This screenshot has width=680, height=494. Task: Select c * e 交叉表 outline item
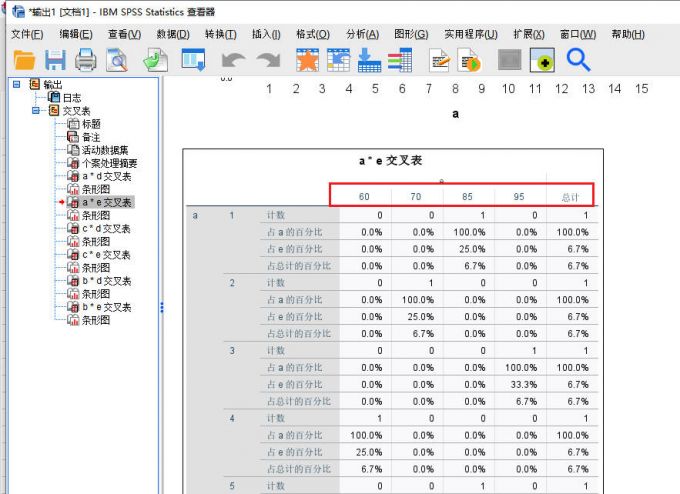click(107, 255)
